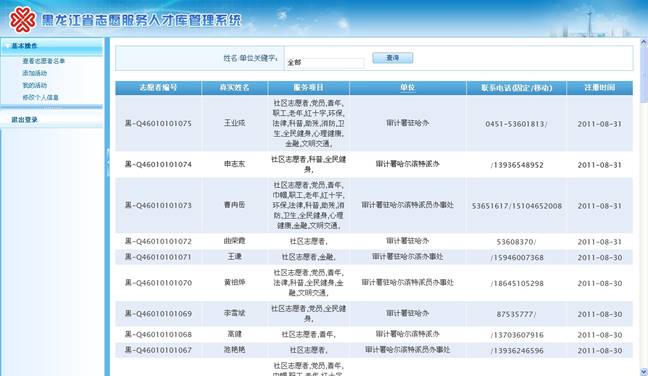
Task: Click the 志愿者编号 column header
Action: [158, 88]
